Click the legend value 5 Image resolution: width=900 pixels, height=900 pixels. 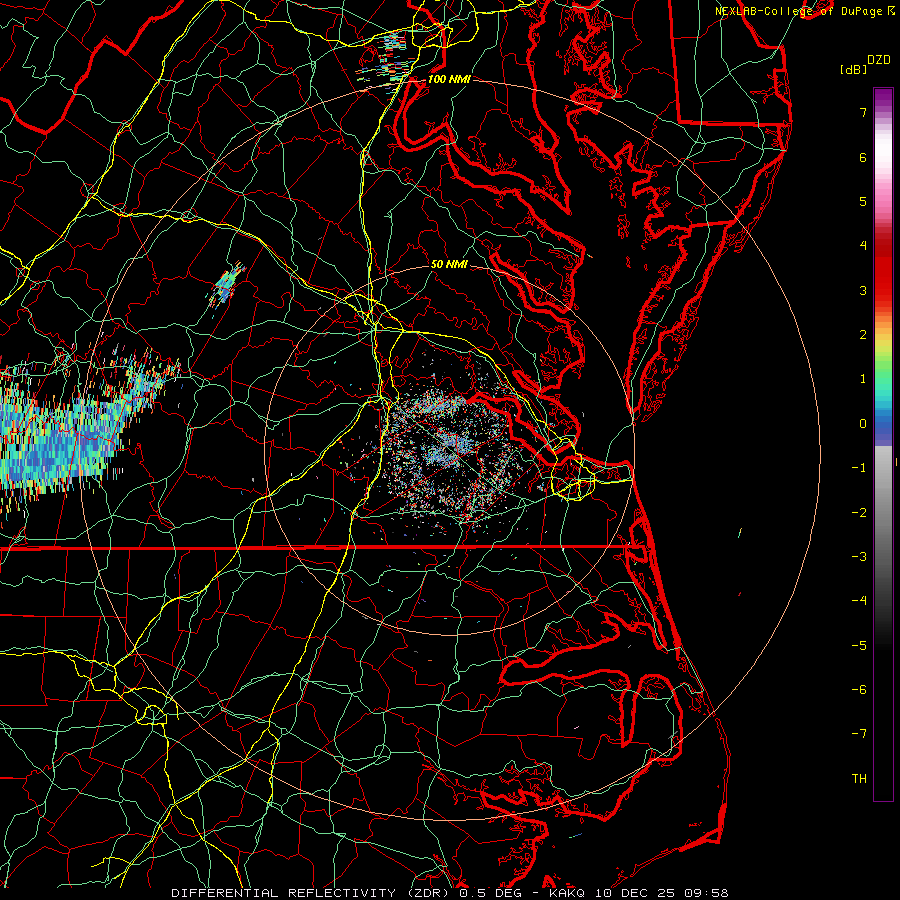pos(863,201)
